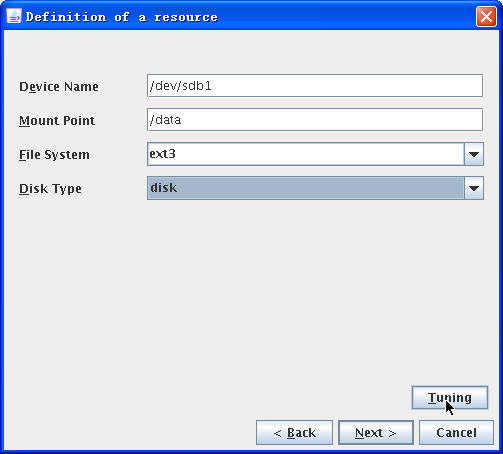Open the Disk Type dropdown arrow
The image size is (503, 454).
click(x=474, y=188)
